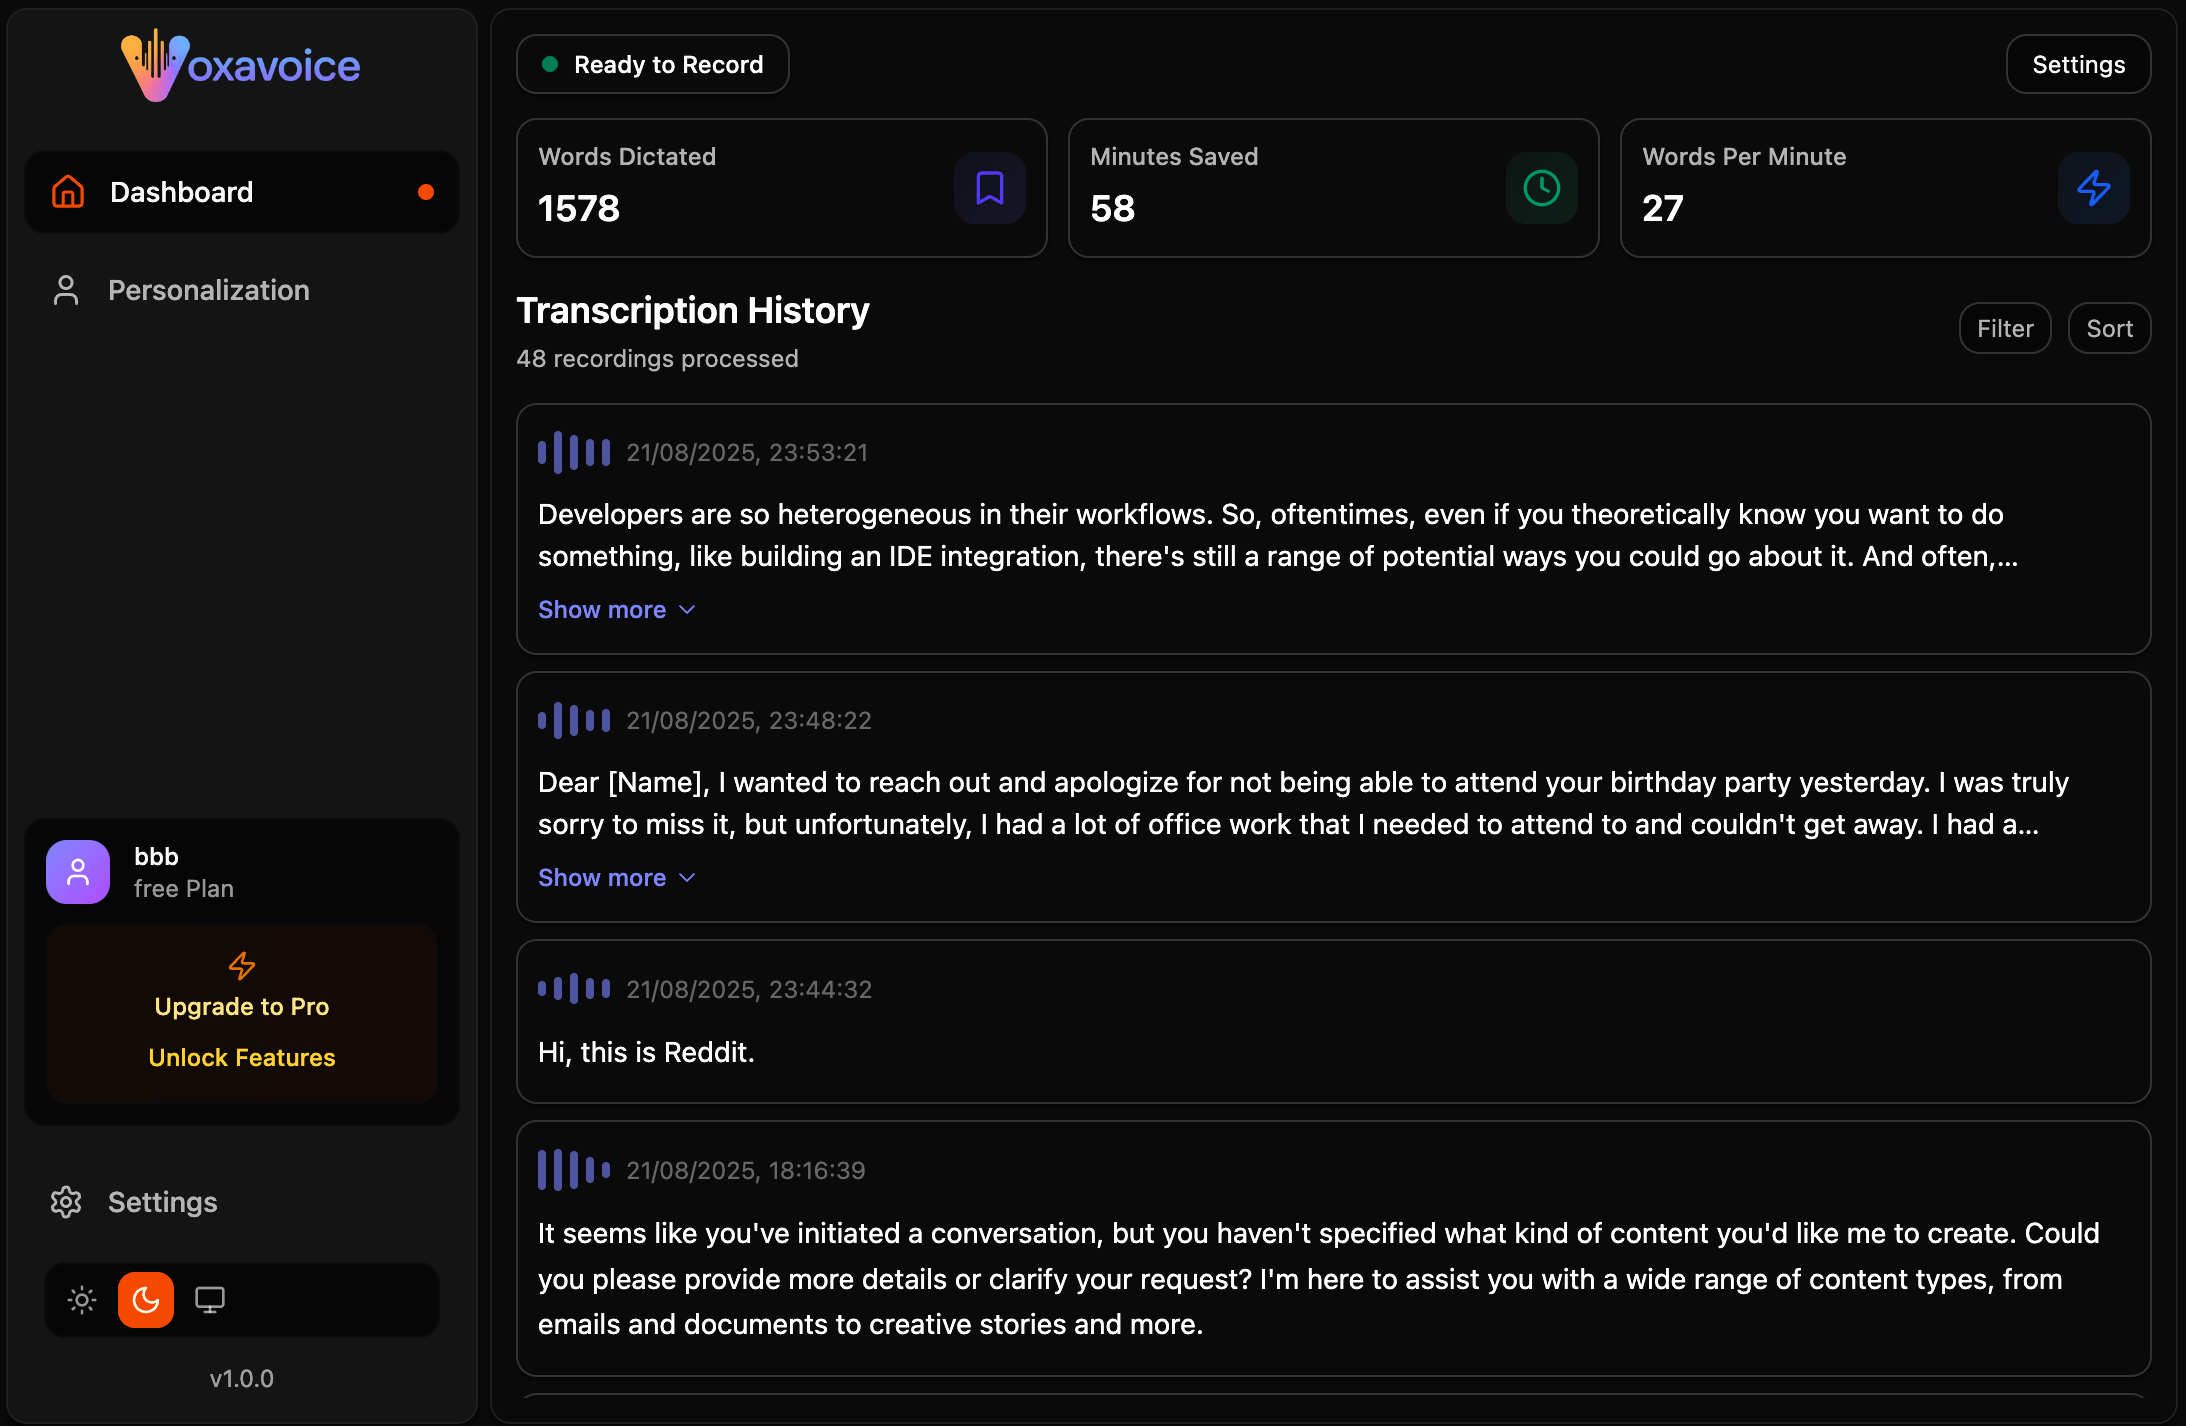Click the lightning icon on Words Per Minute card

click(x=2094, y=187)
